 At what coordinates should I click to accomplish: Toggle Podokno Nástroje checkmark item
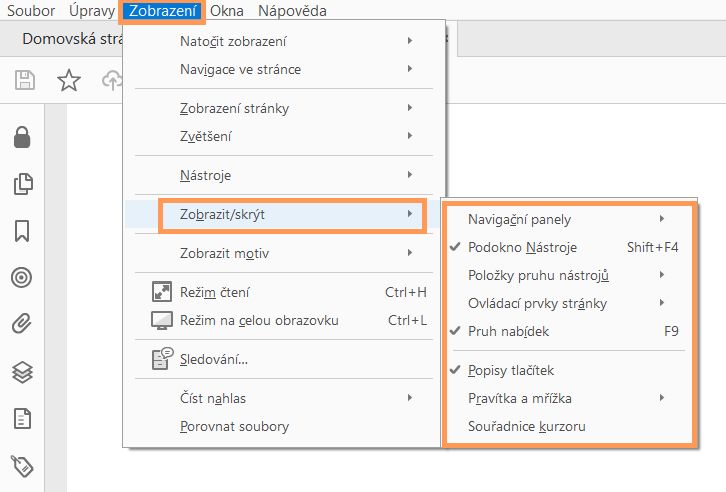click(x=522, y=247)
